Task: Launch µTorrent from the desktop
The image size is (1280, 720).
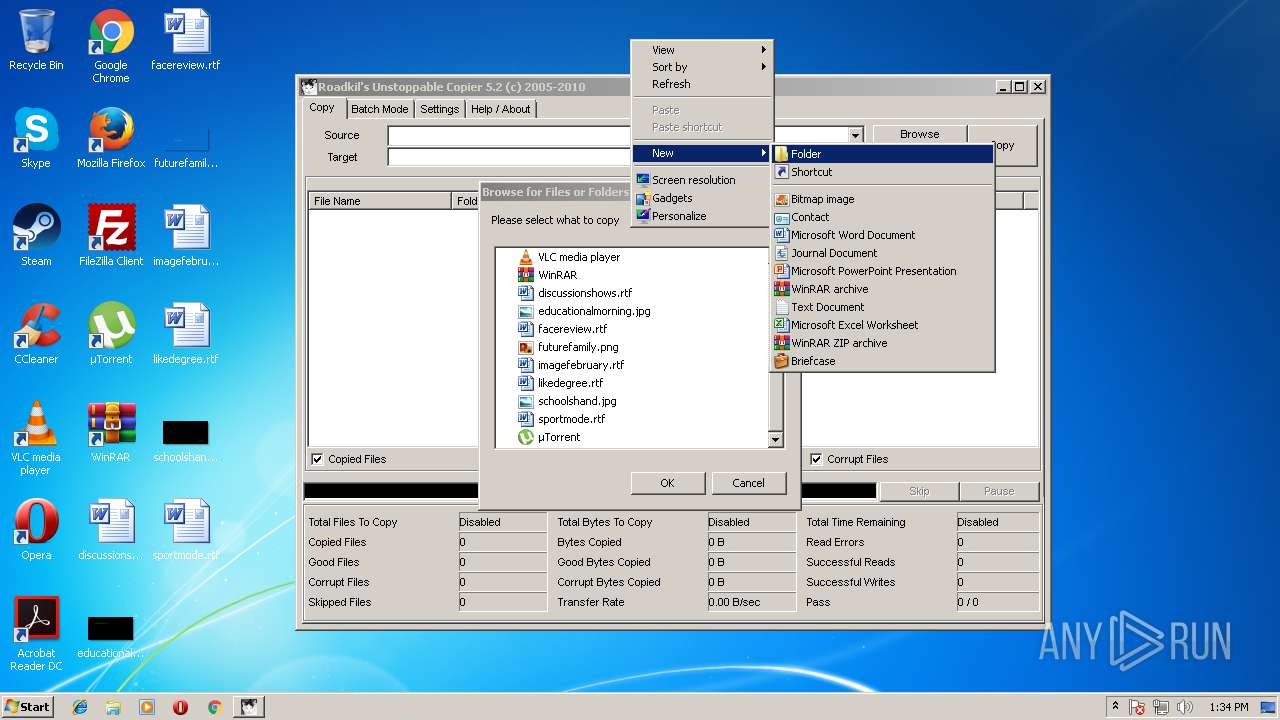Action: [x=111, y=335]
